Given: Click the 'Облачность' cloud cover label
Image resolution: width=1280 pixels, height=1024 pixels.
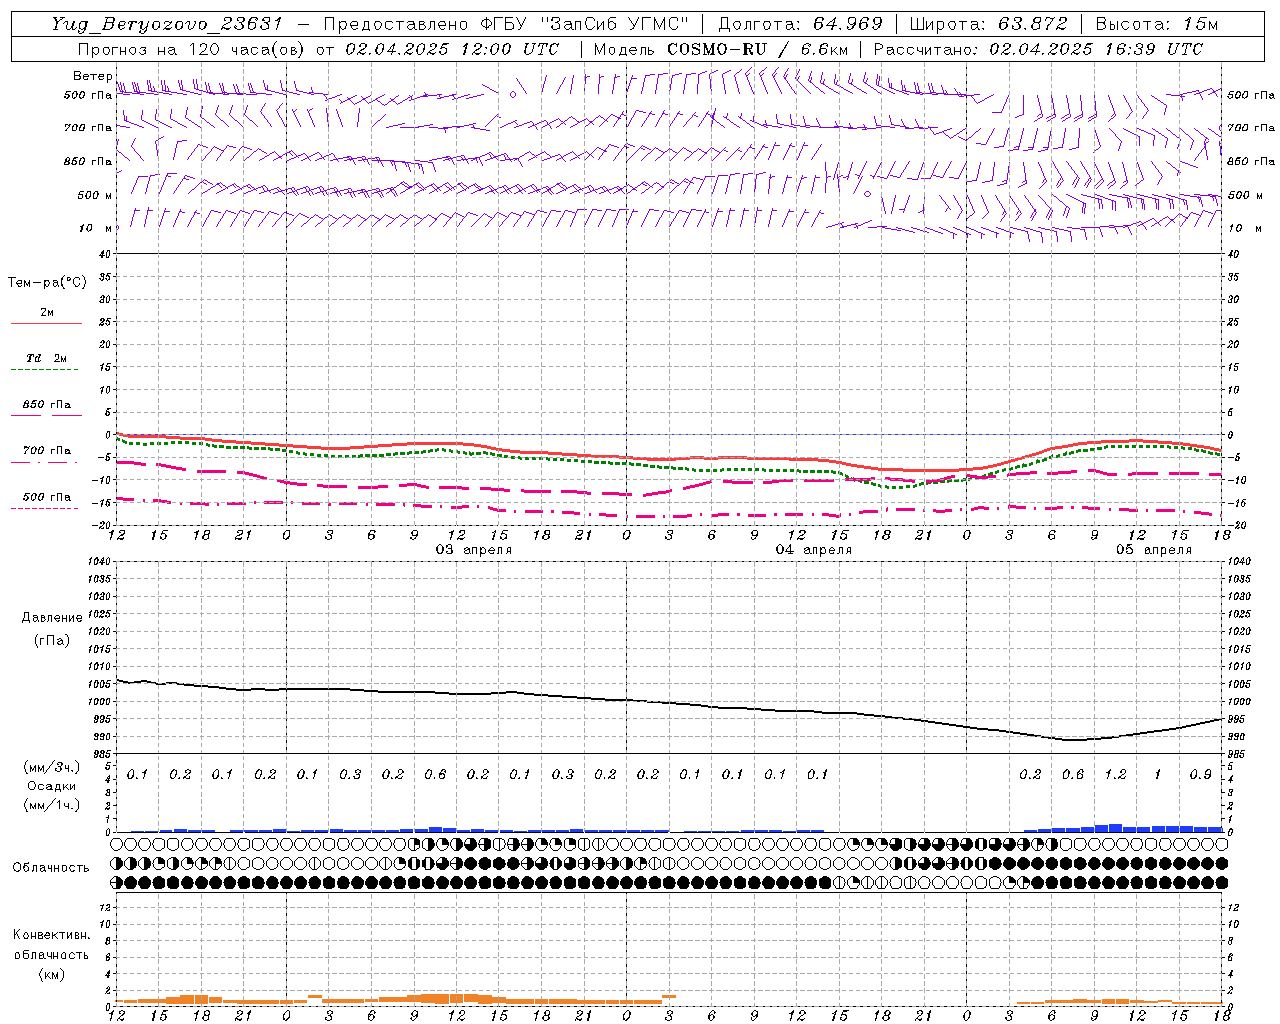Looking at the screenshot, I should (x=51, y=868).
